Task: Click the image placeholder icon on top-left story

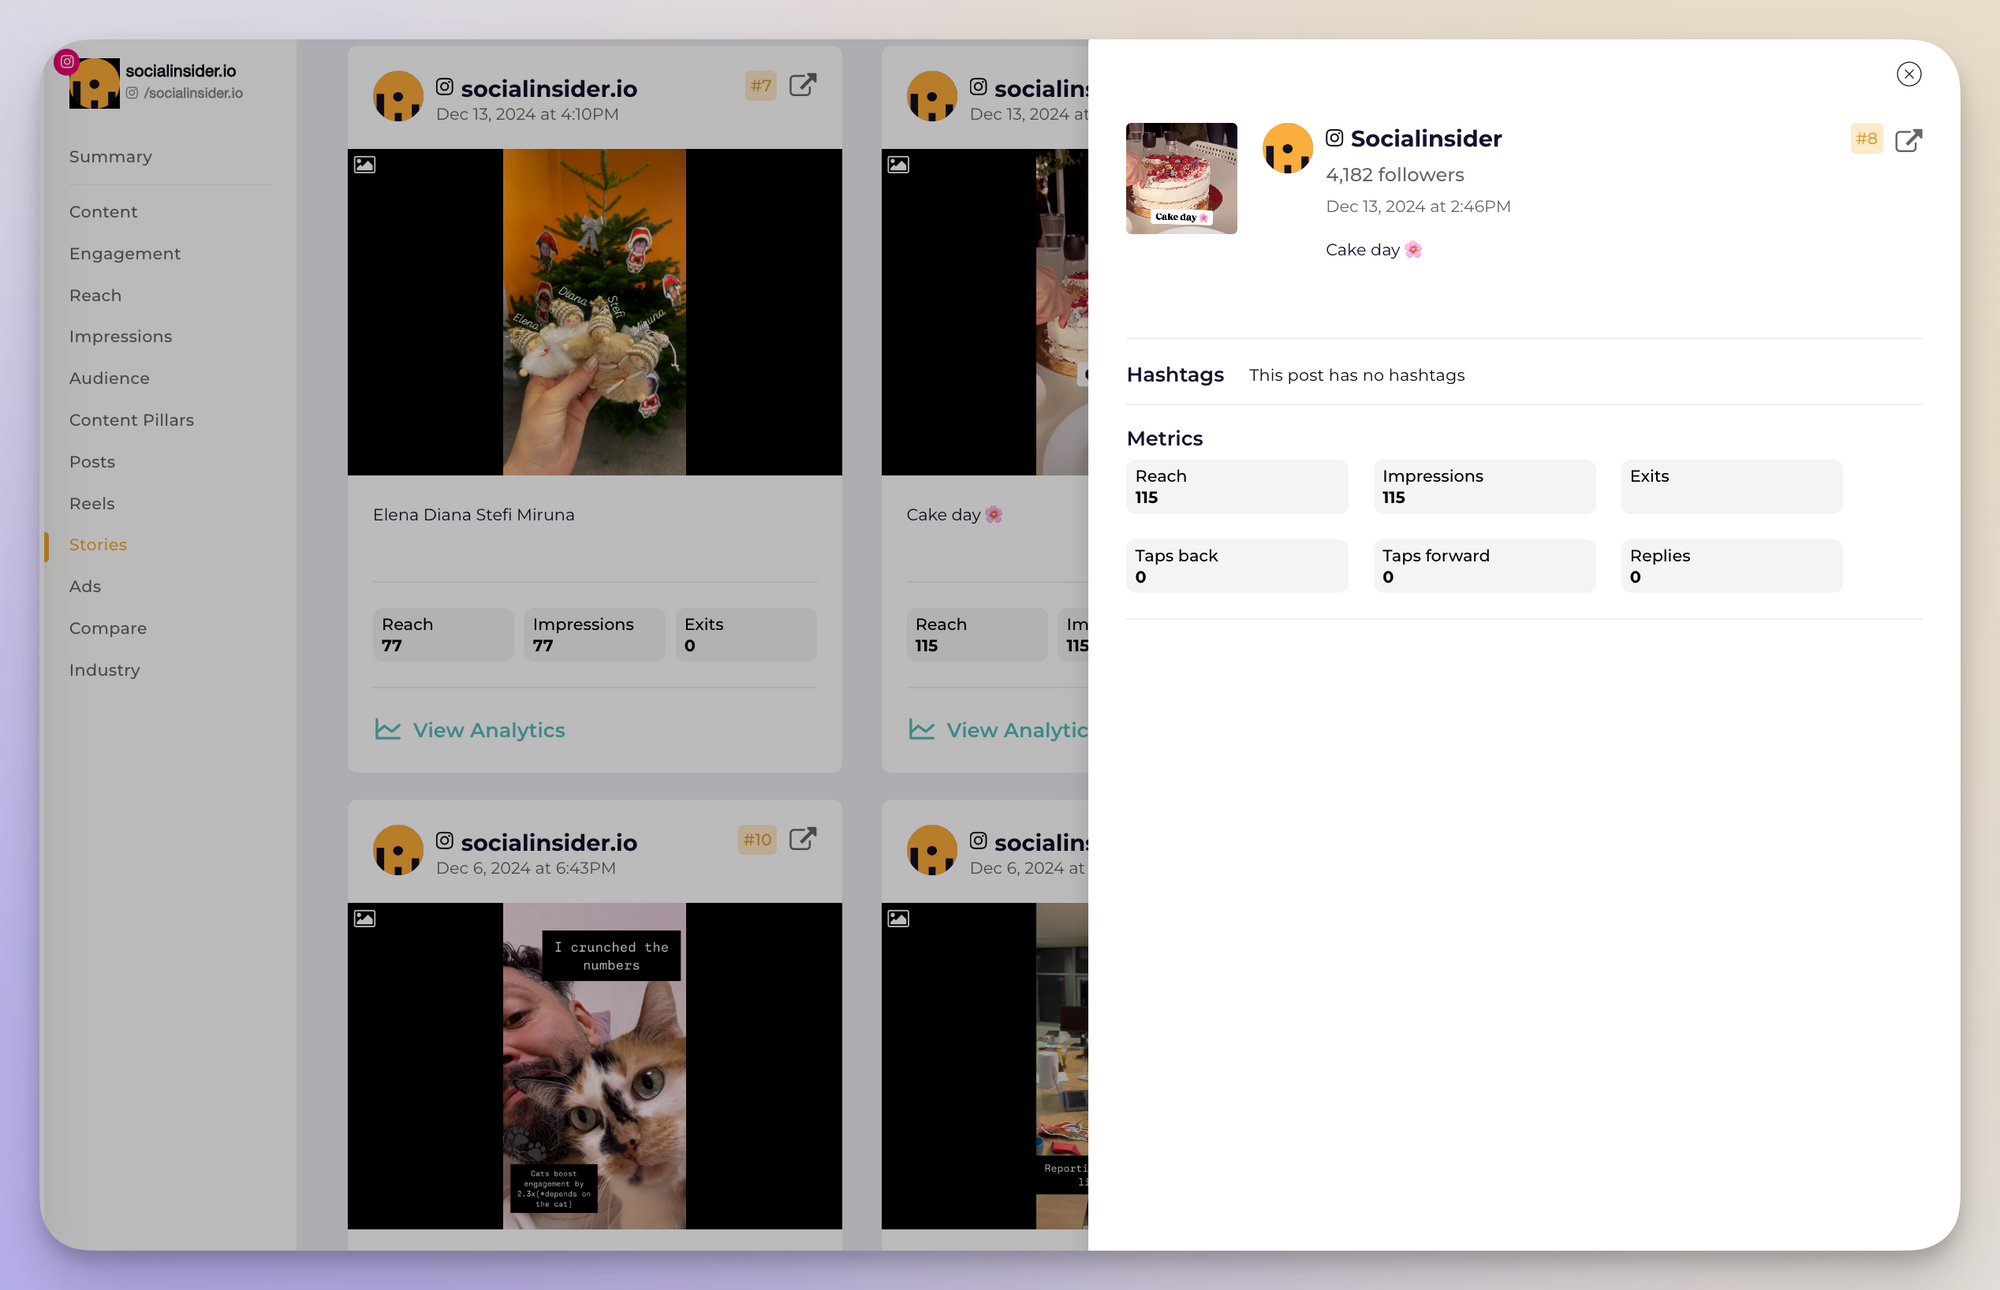Action: coord(364,163)
